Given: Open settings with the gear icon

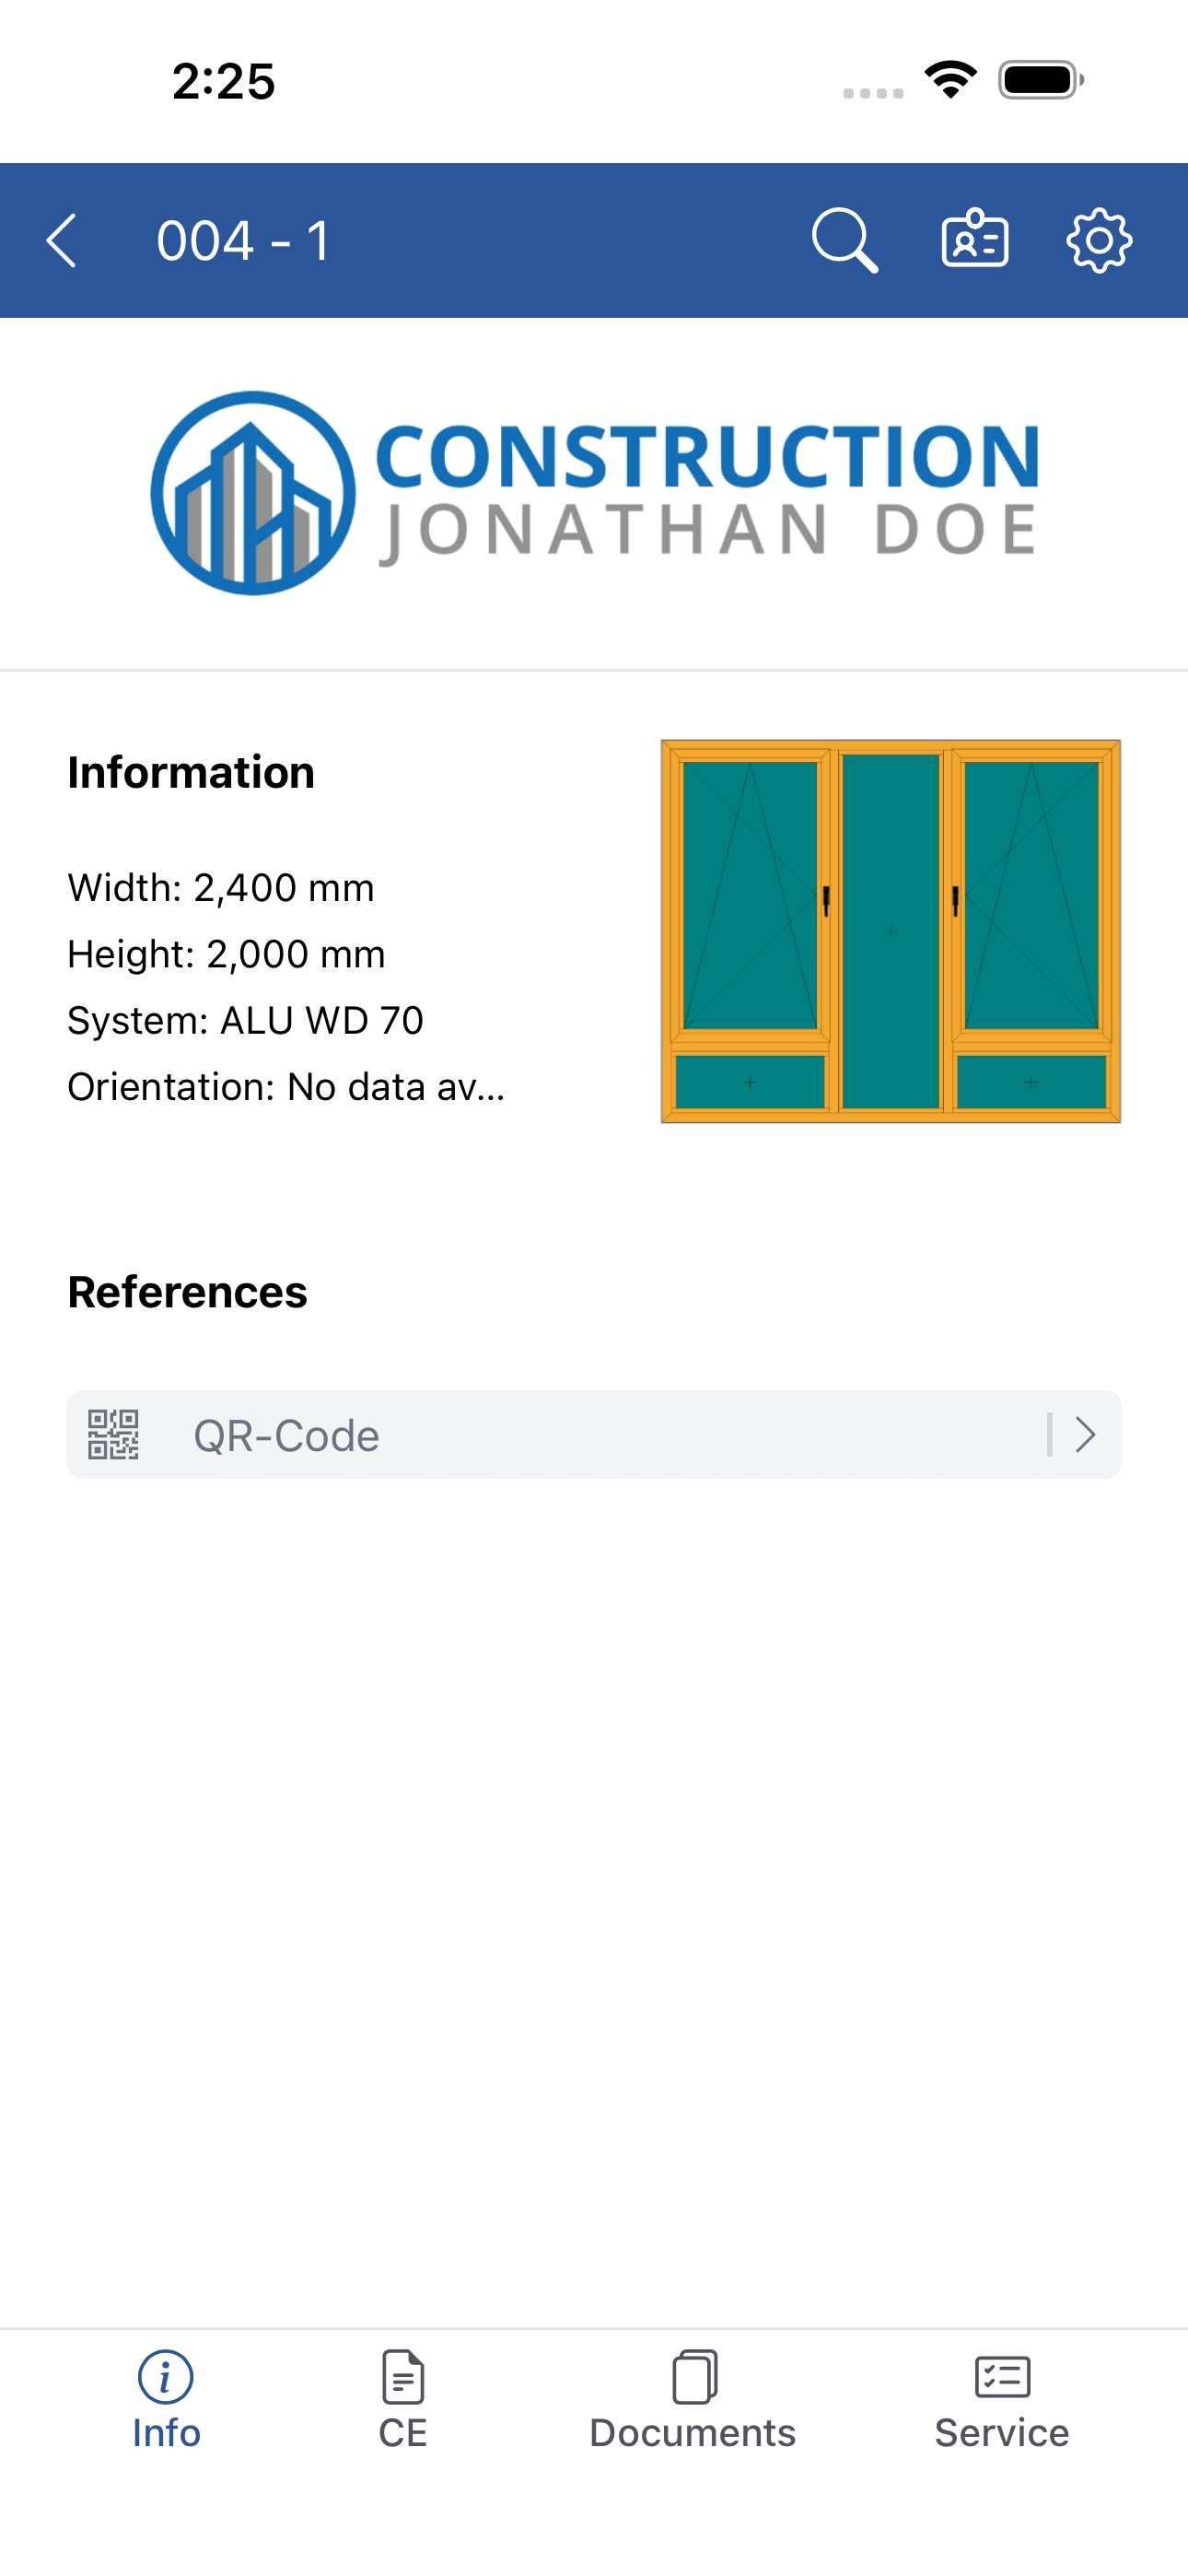Looking at the screenshot, I should point(1099,241).
